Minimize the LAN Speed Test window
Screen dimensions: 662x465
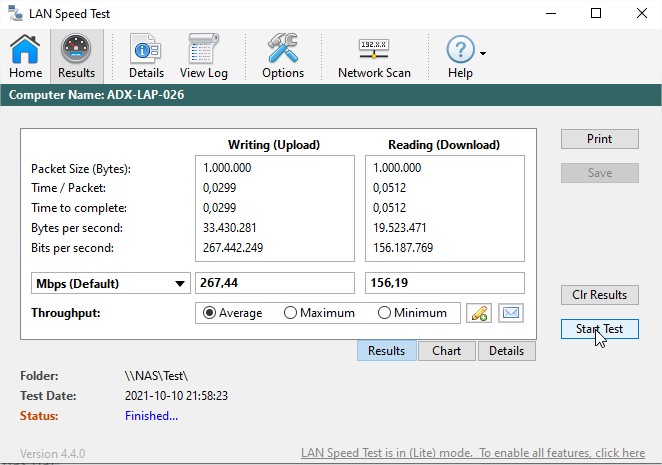coord(551,13)
